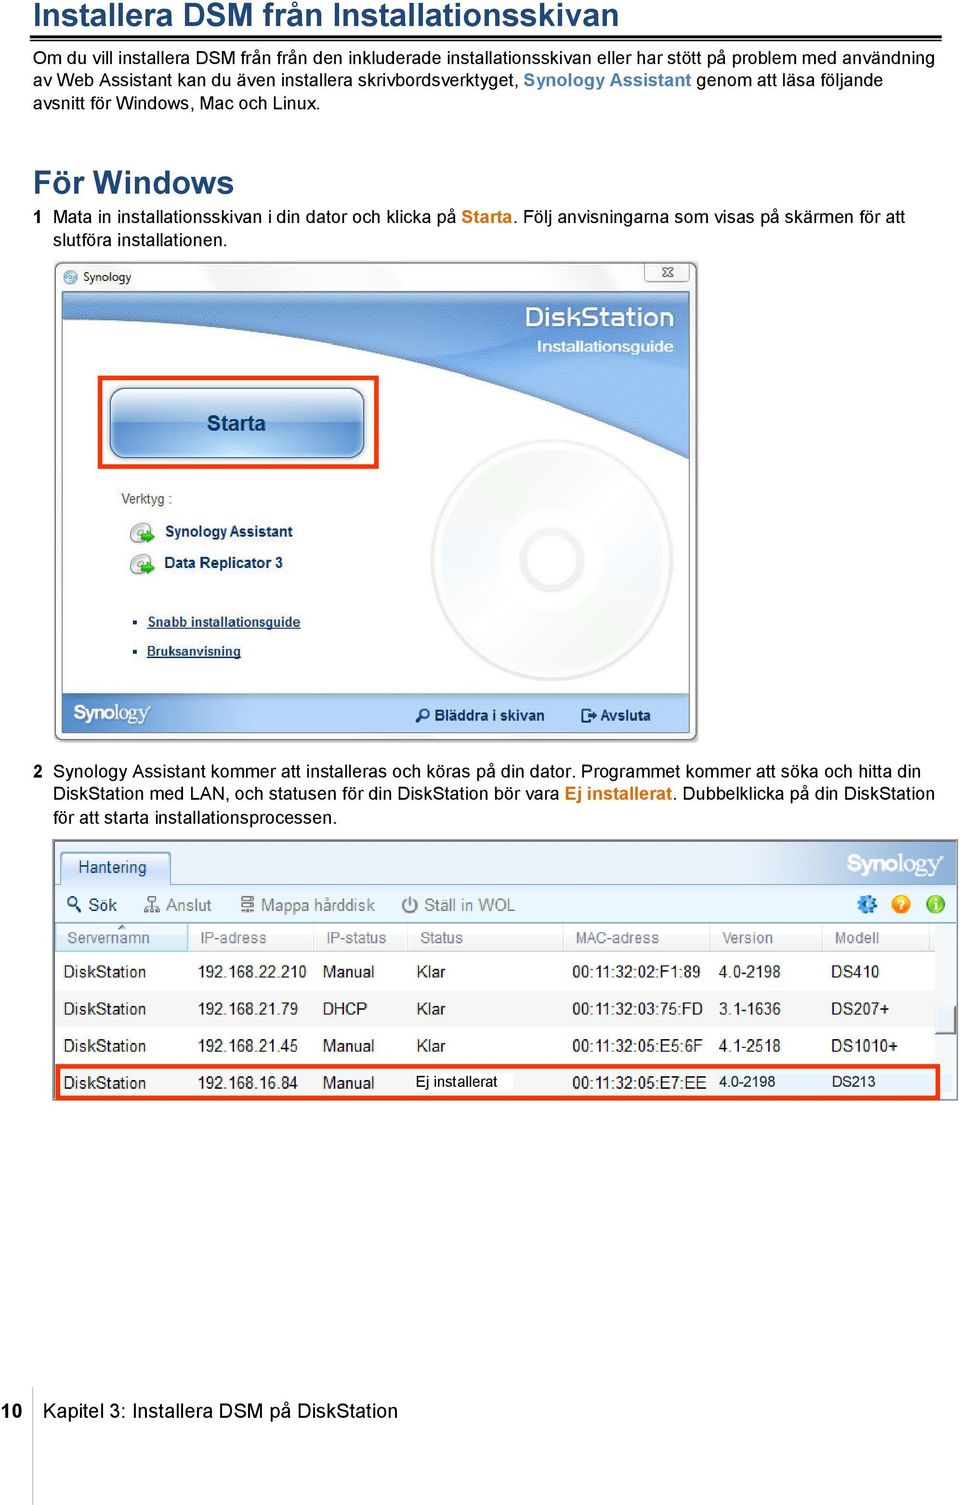Screen dimensions: 960x1505
Task: Close the DiskStation installer window
Action: [x=667, y=272]
